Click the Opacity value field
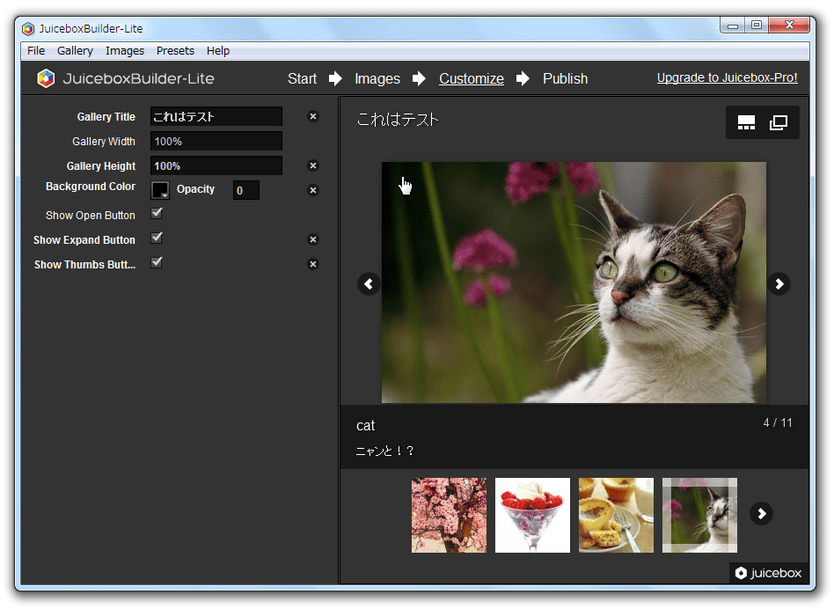 [x=246, y=190]
